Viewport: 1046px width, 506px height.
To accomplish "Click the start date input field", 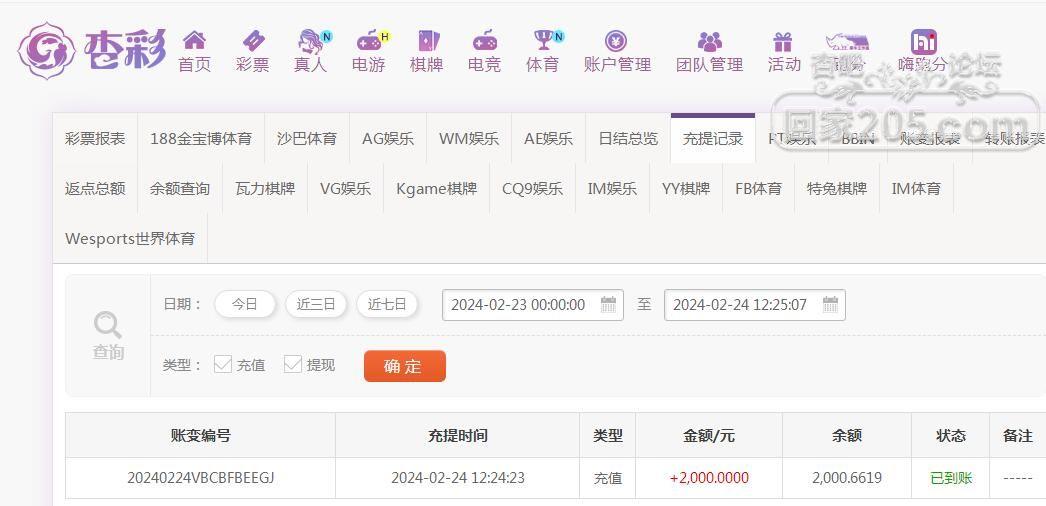I will [x=520, y=305].
